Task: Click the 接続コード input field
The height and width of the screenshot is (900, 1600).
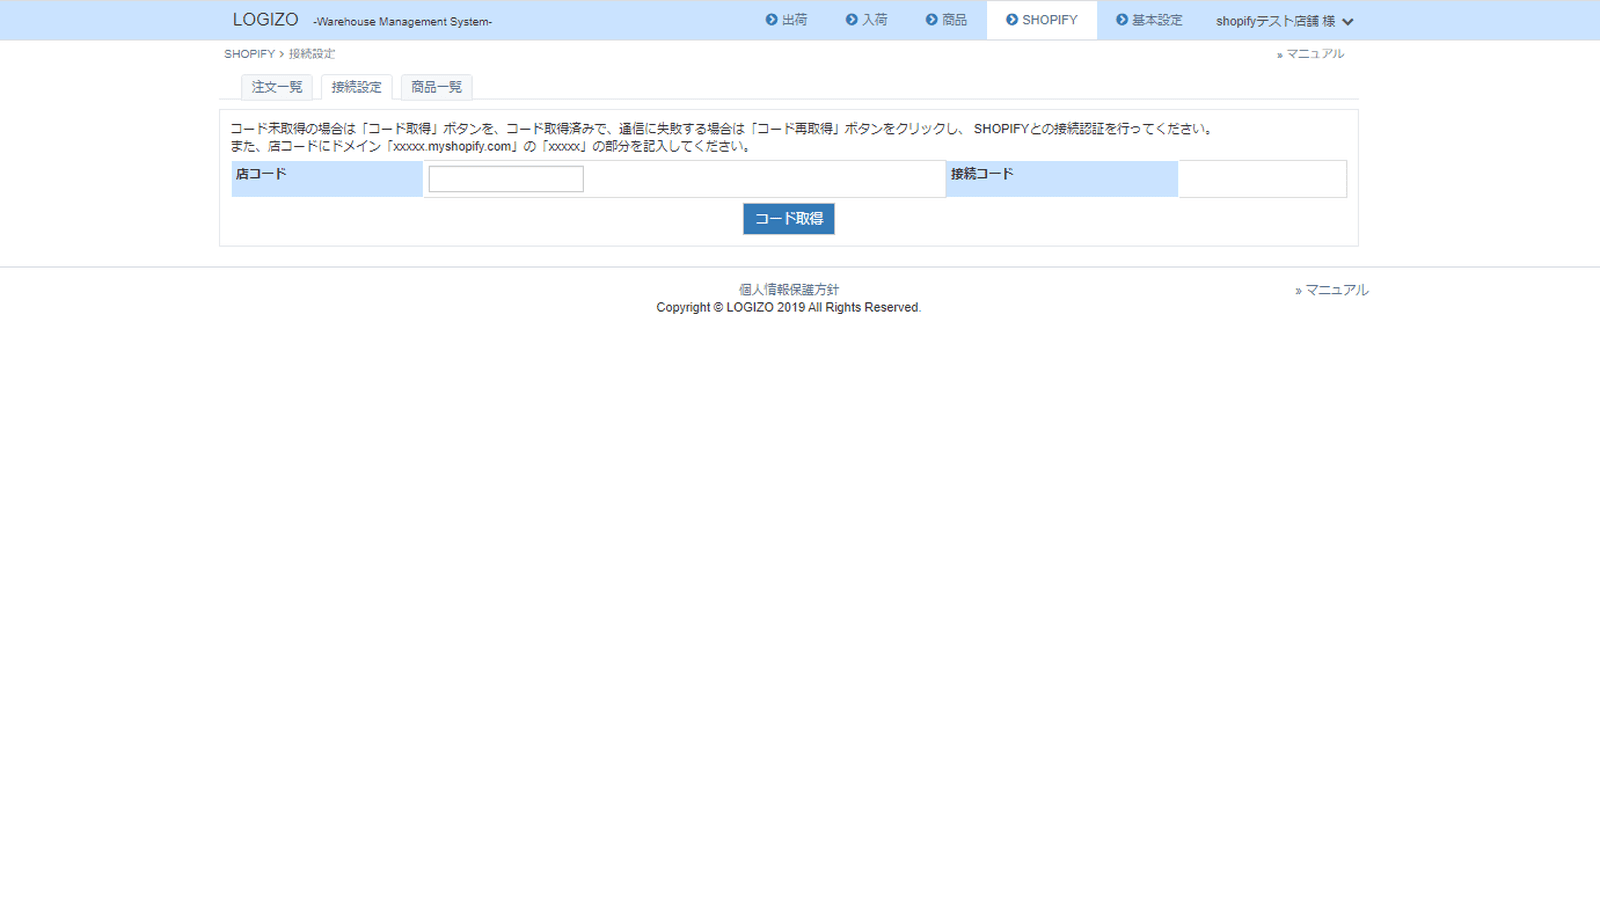Action: pos(1262,178)
